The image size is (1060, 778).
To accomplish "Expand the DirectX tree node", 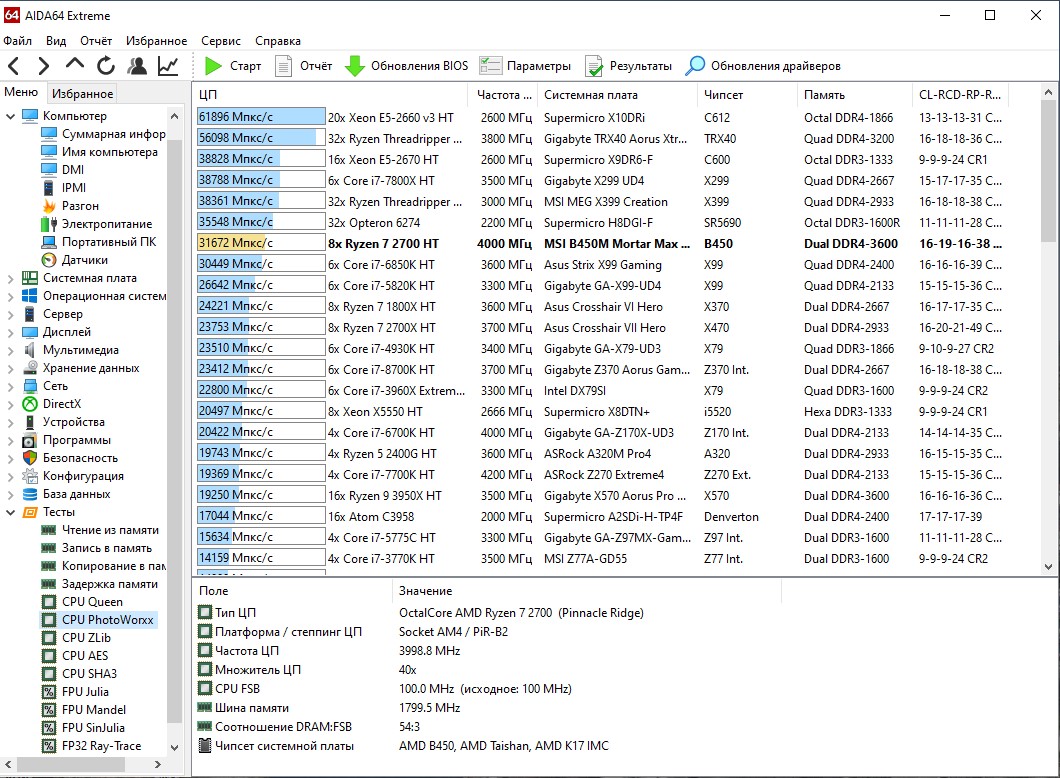I will tap(10, 404).
